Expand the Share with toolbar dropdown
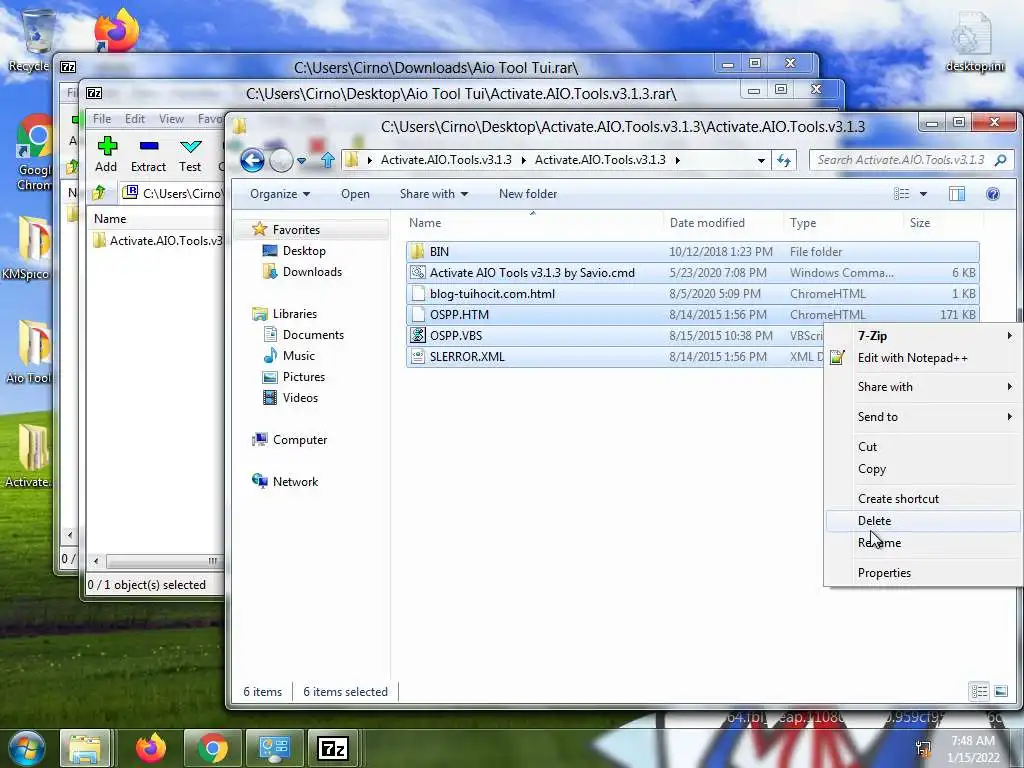Image resolution: width=1024 pixels, height=768 pixels. click(x=434, y=194)
